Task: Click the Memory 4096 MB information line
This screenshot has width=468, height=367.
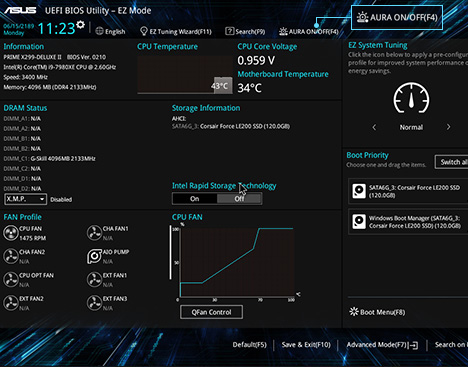Action: pyautogui.click(x=50, y=87)
